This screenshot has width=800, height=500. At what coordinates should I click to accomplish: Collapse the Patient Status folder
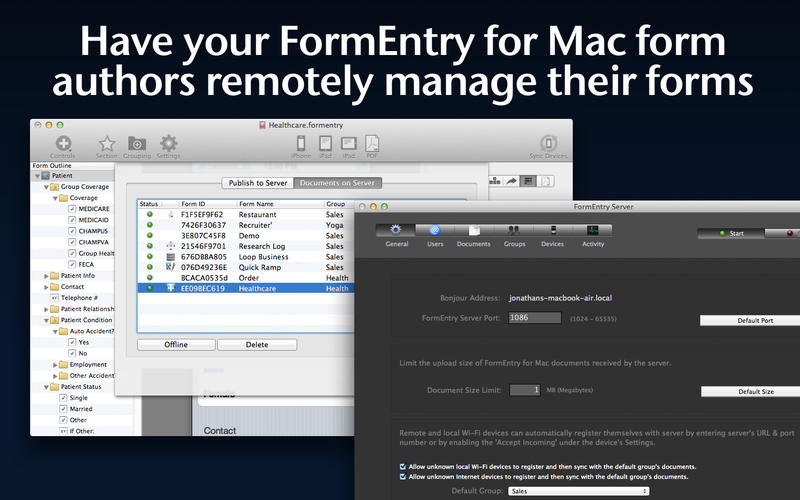[x=46, y=387]
